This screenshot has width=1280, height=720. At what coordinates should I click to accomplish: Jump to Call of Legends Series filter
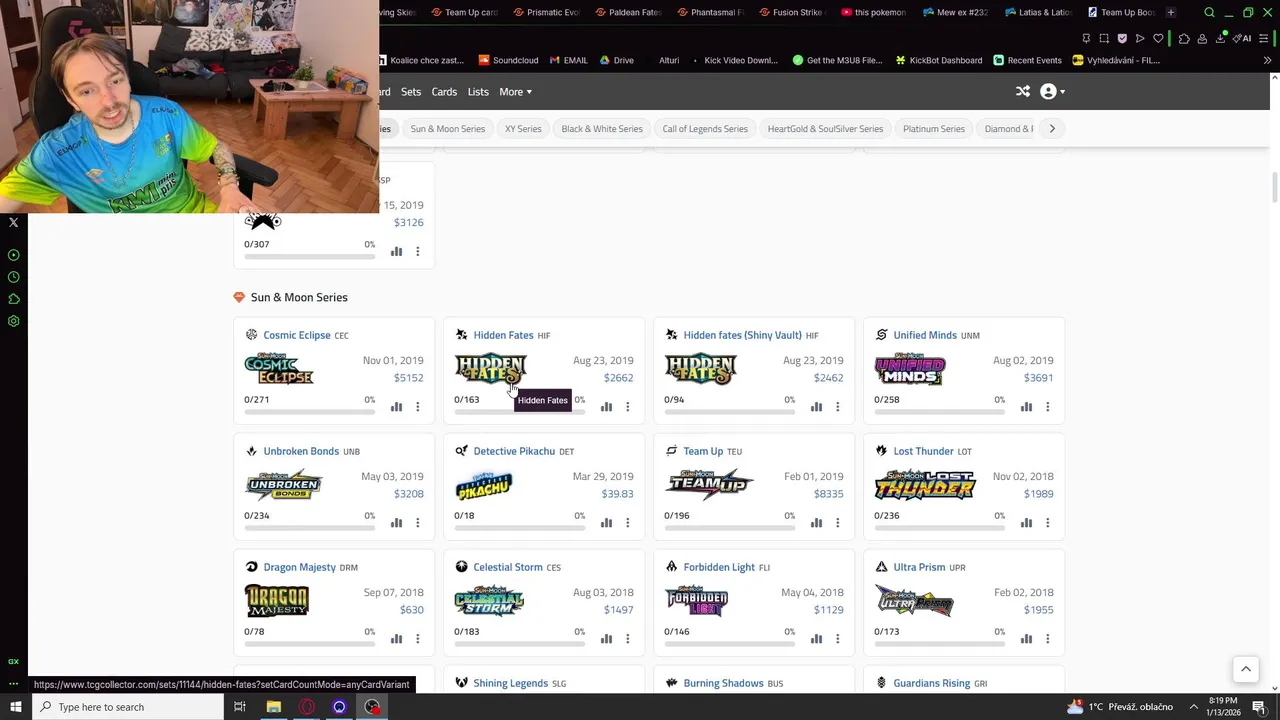click(705, 129)
